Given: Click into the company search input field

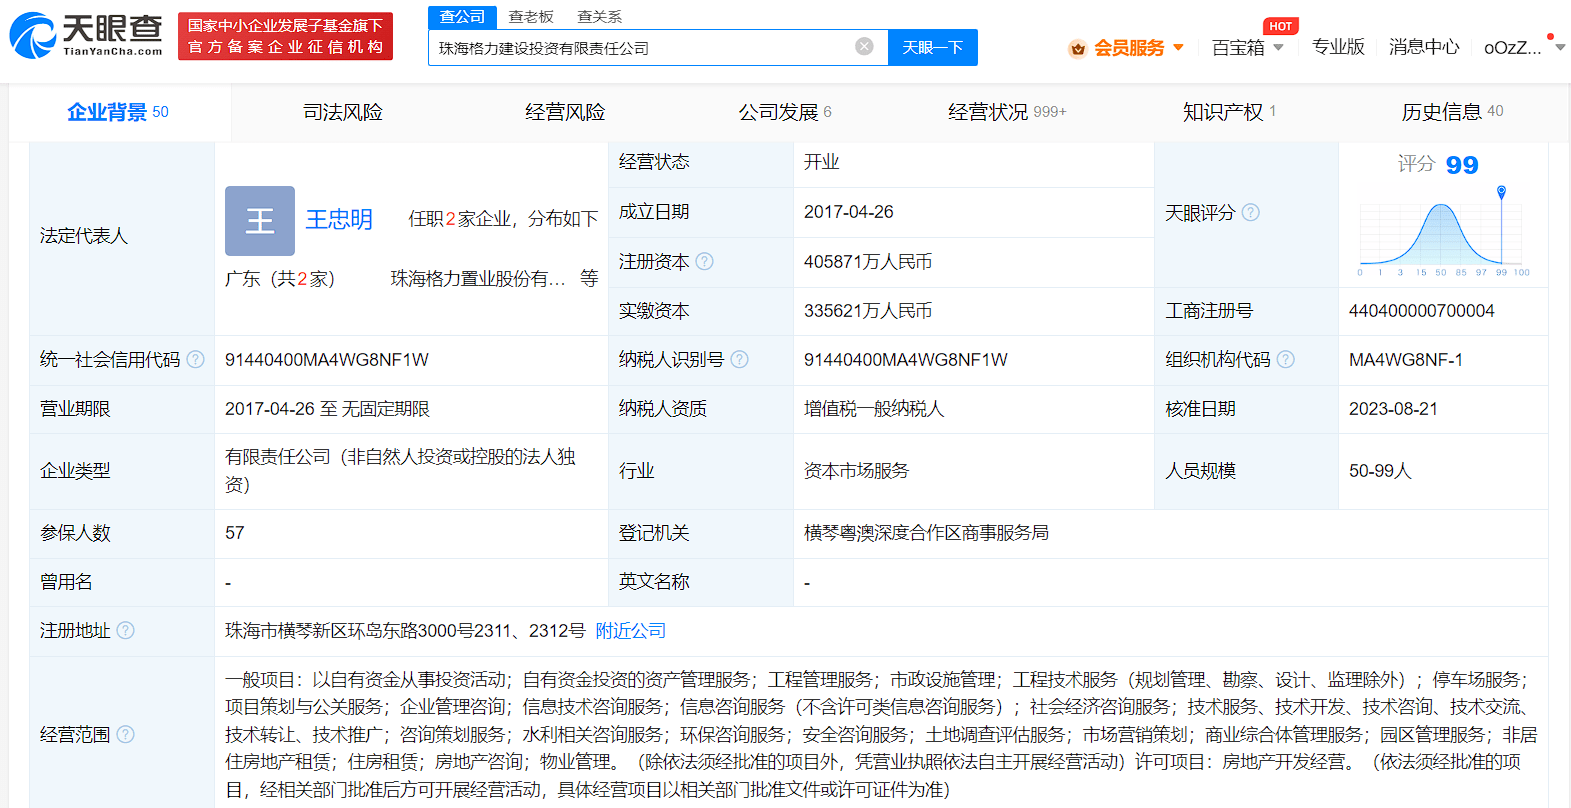Looking at the screenshot, I should (x=640, y=47).
